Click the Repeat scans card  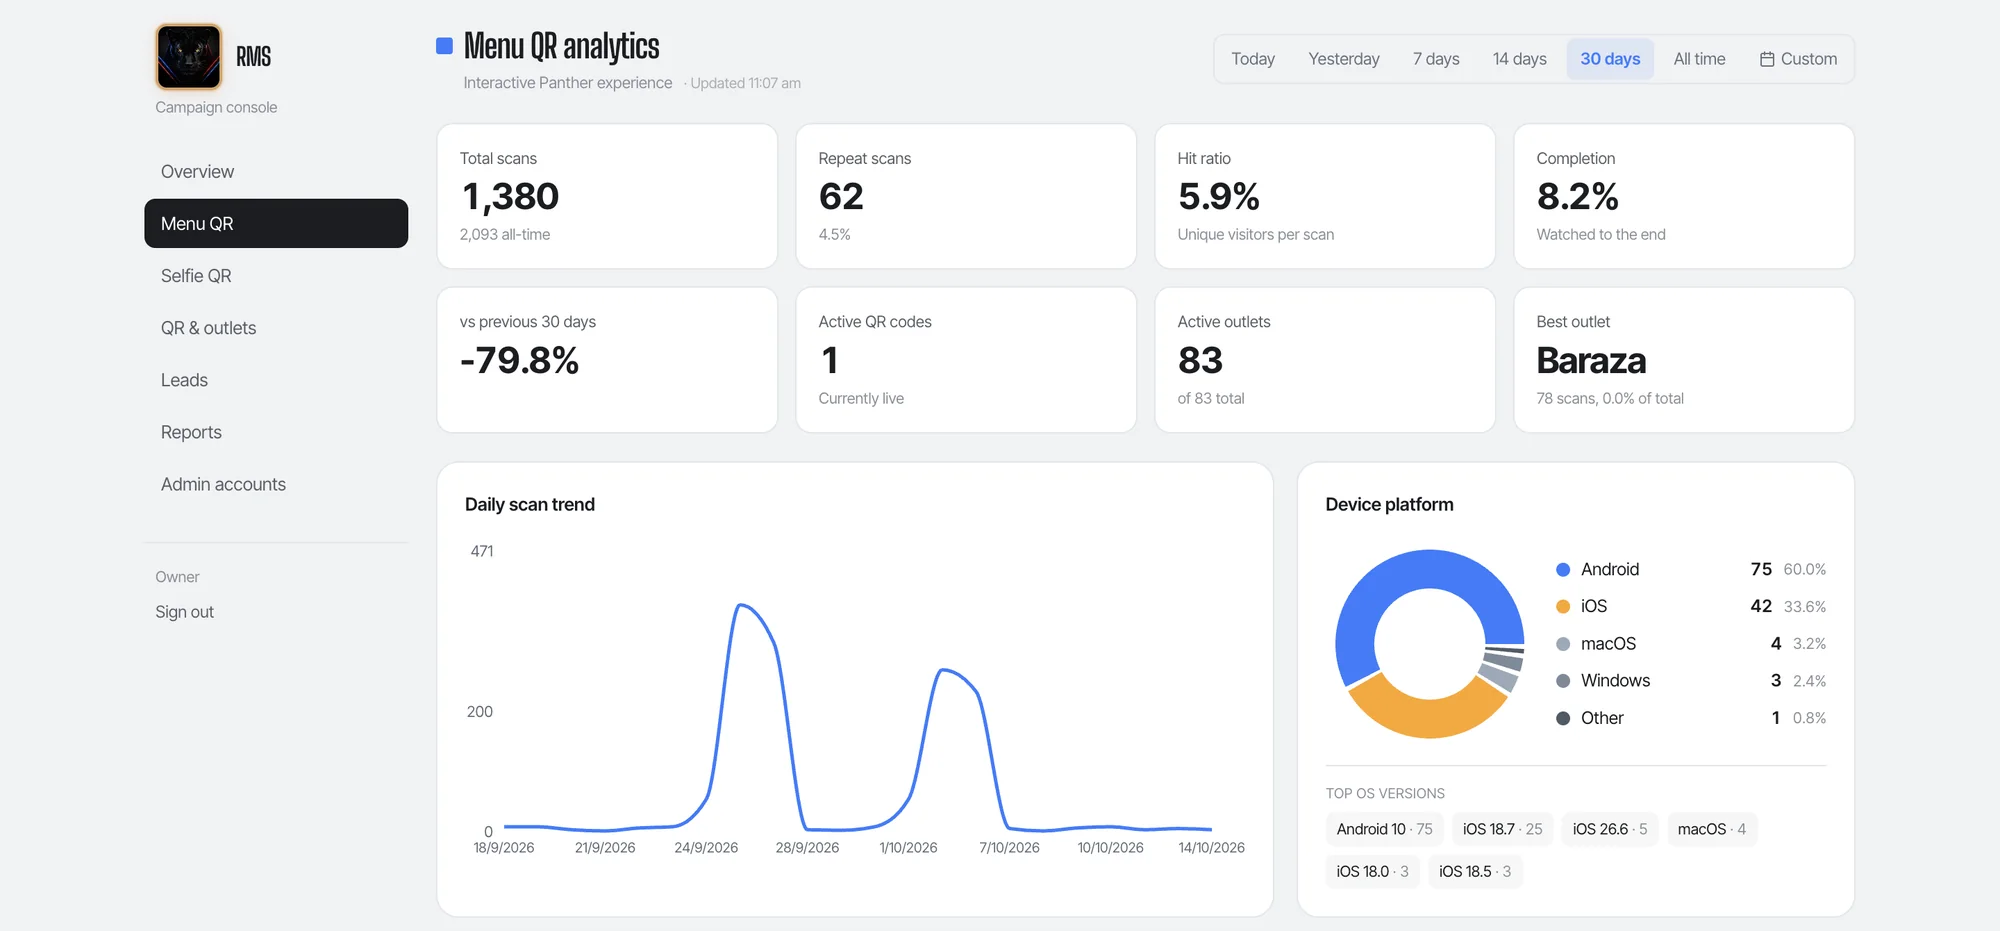[966, 196]
